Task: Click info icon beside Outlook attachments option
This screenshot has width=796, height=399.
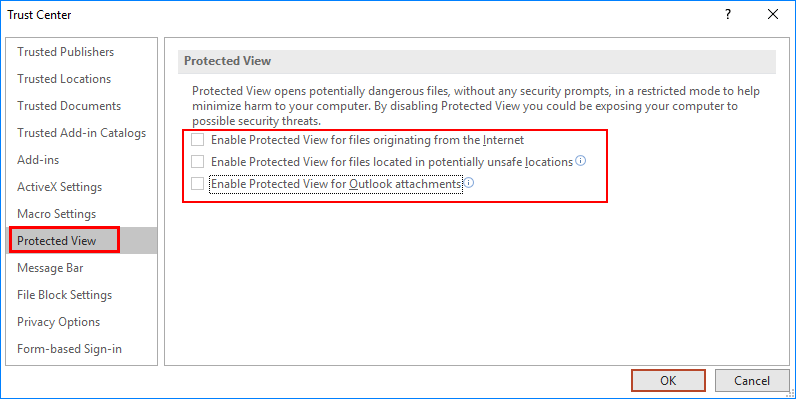Action: [469, 183]
